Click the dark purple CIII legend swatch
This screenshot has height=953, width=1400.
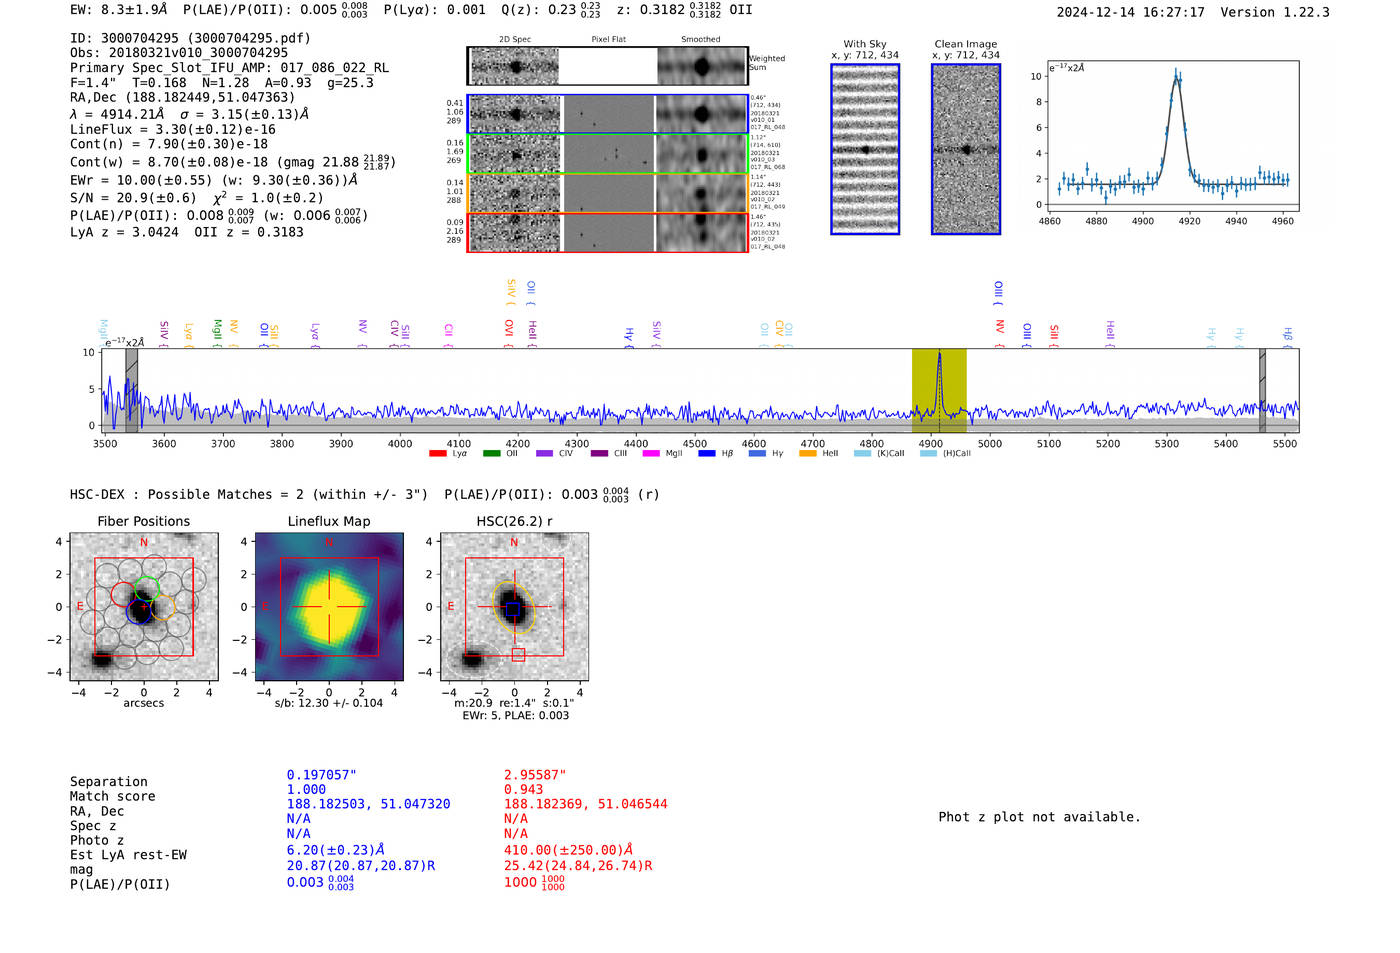pos(599,453)
